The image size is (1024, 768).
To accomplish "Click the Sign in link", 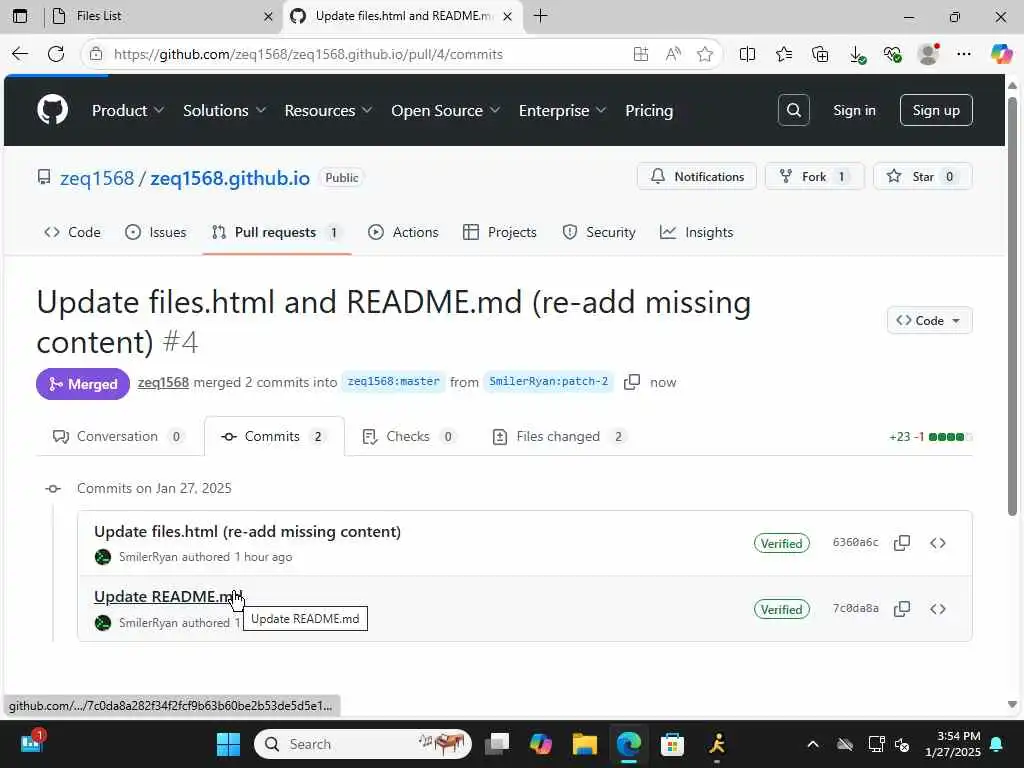I will click(x=854, y=110).
